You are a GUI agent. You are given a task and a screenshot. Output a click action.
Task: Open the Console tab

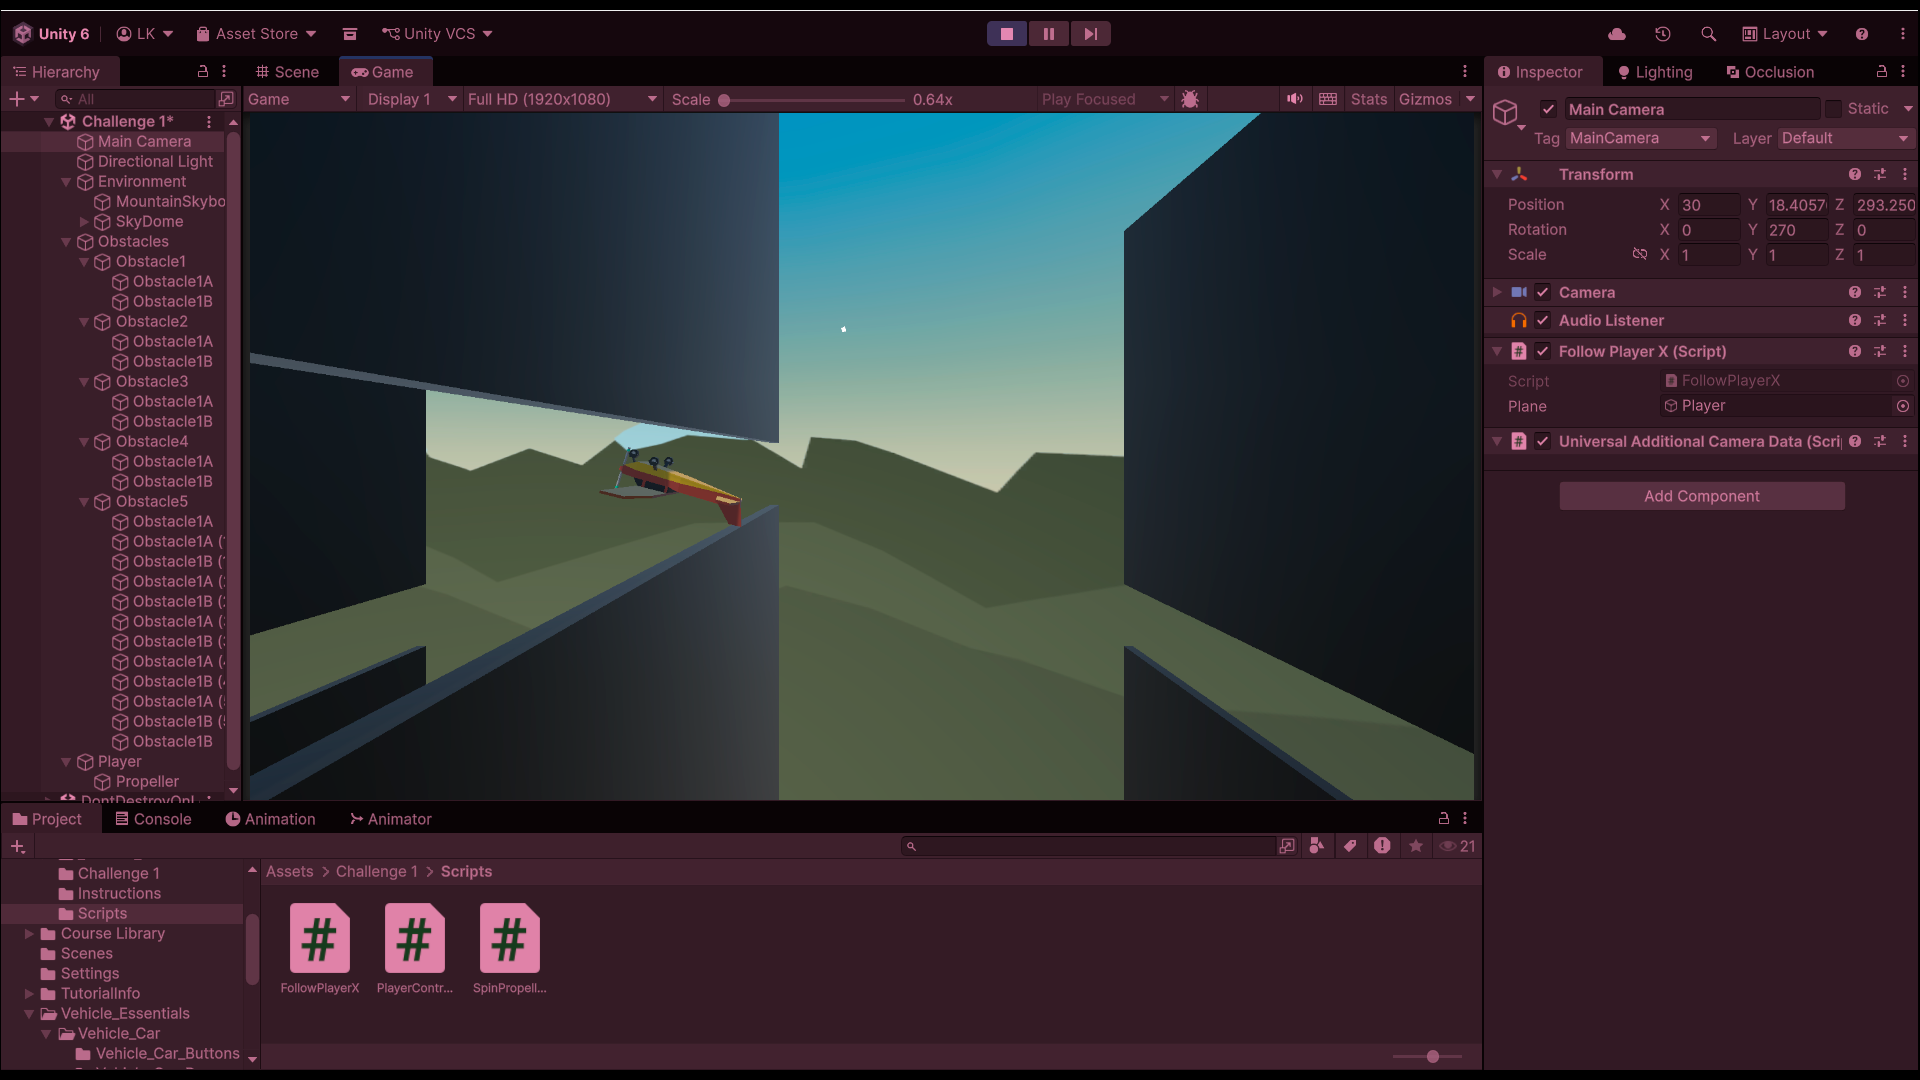tap(153, 819)
